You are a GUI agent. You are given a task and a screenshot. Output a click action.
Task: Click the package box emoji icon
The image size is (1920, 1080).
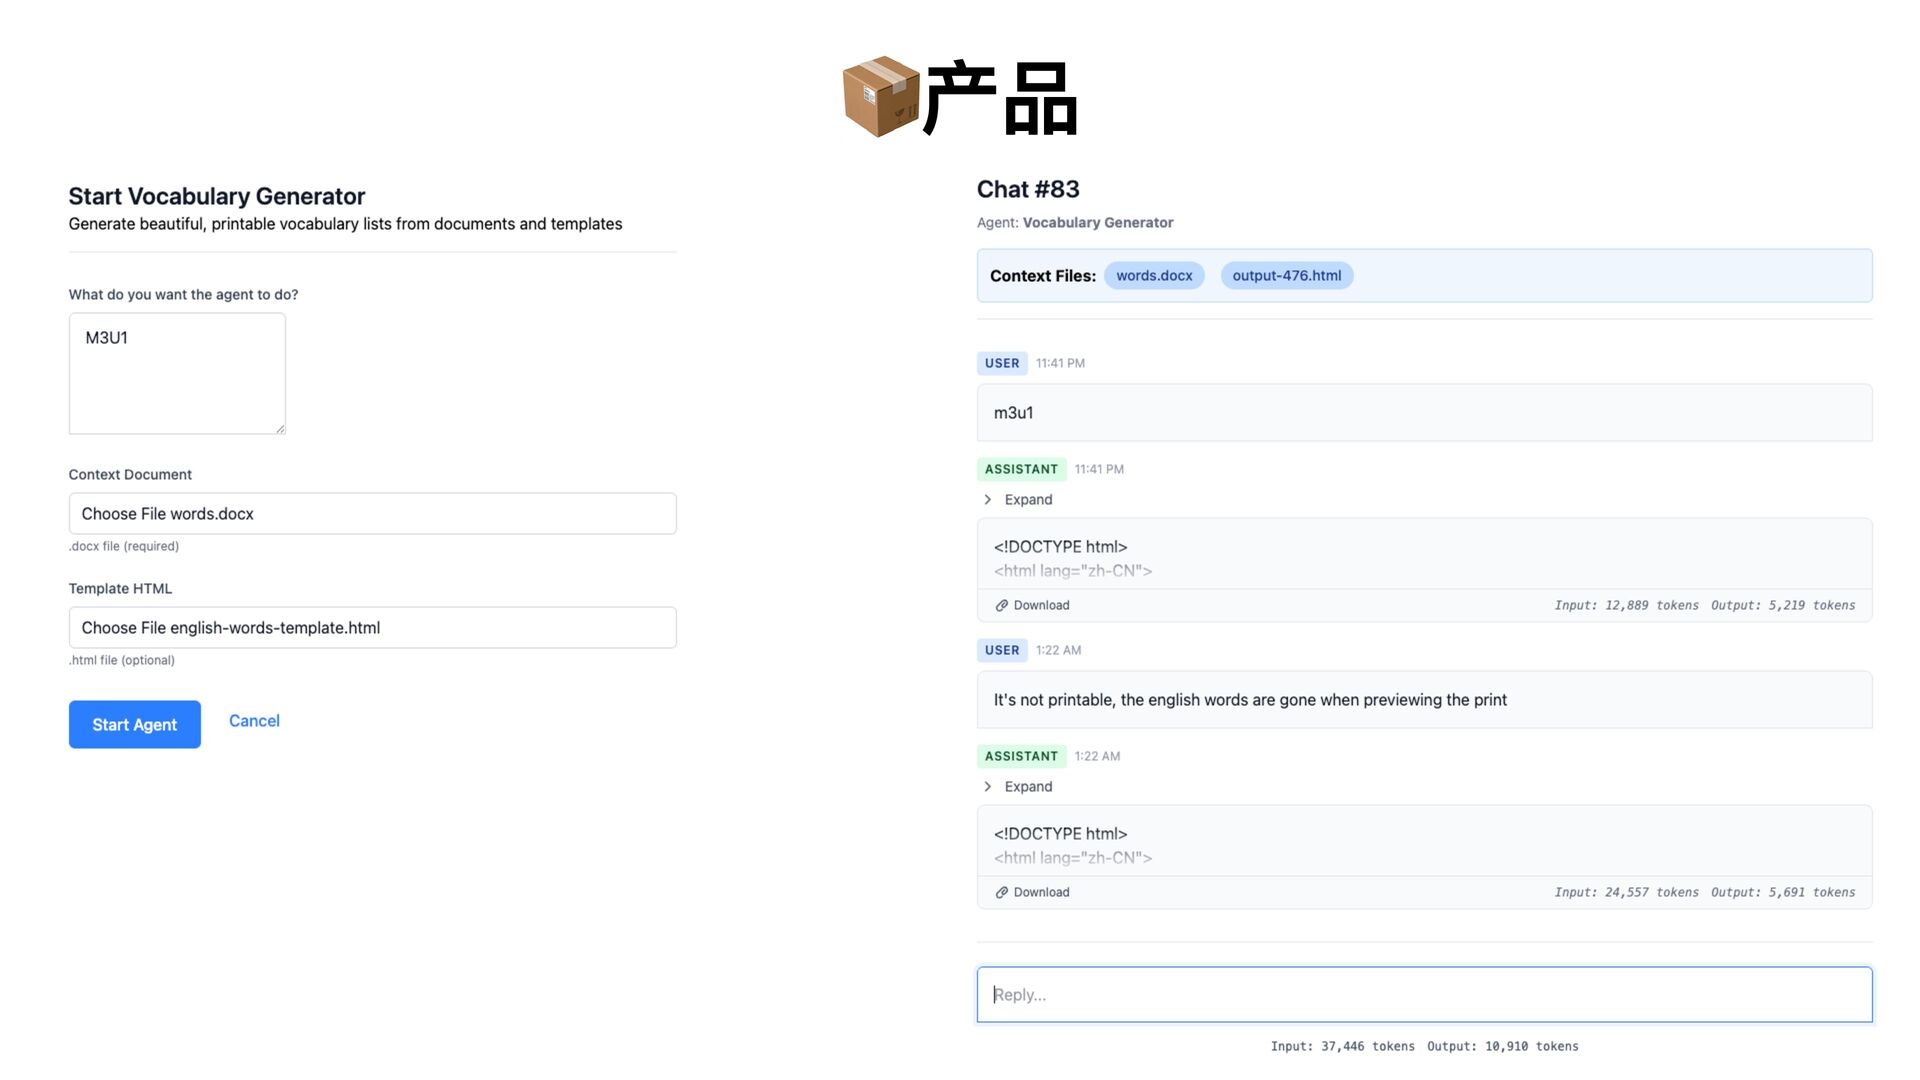coord(880,97)
